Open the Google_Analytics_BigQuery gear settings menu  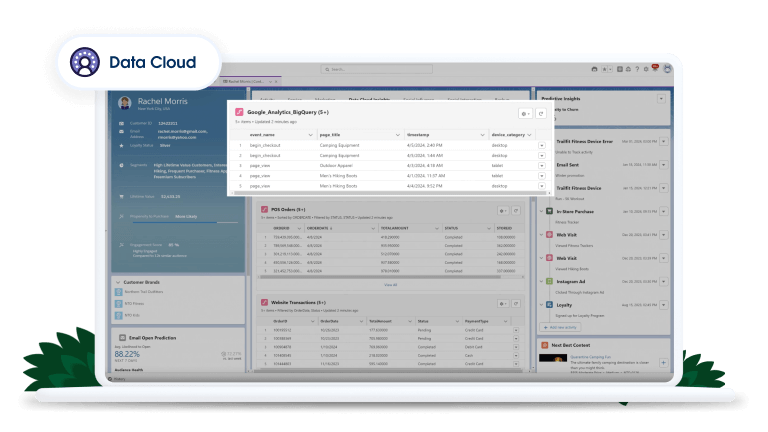(525, 114)
